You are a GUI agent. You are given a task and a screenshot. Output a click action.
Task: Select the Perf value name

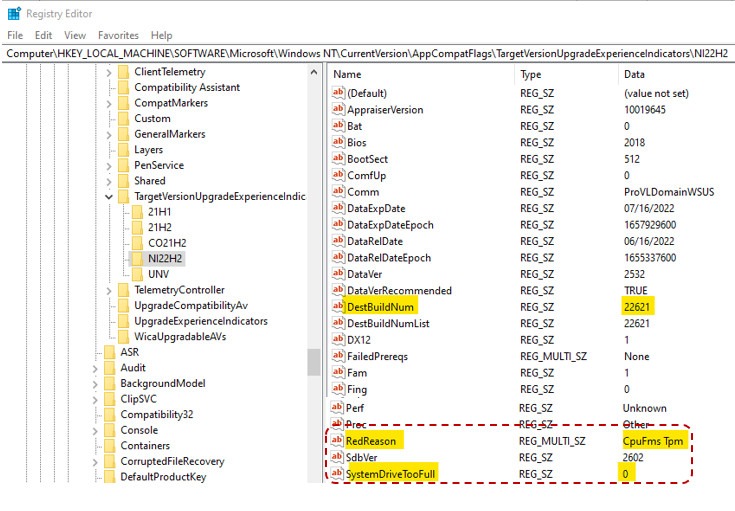(354, 408)
